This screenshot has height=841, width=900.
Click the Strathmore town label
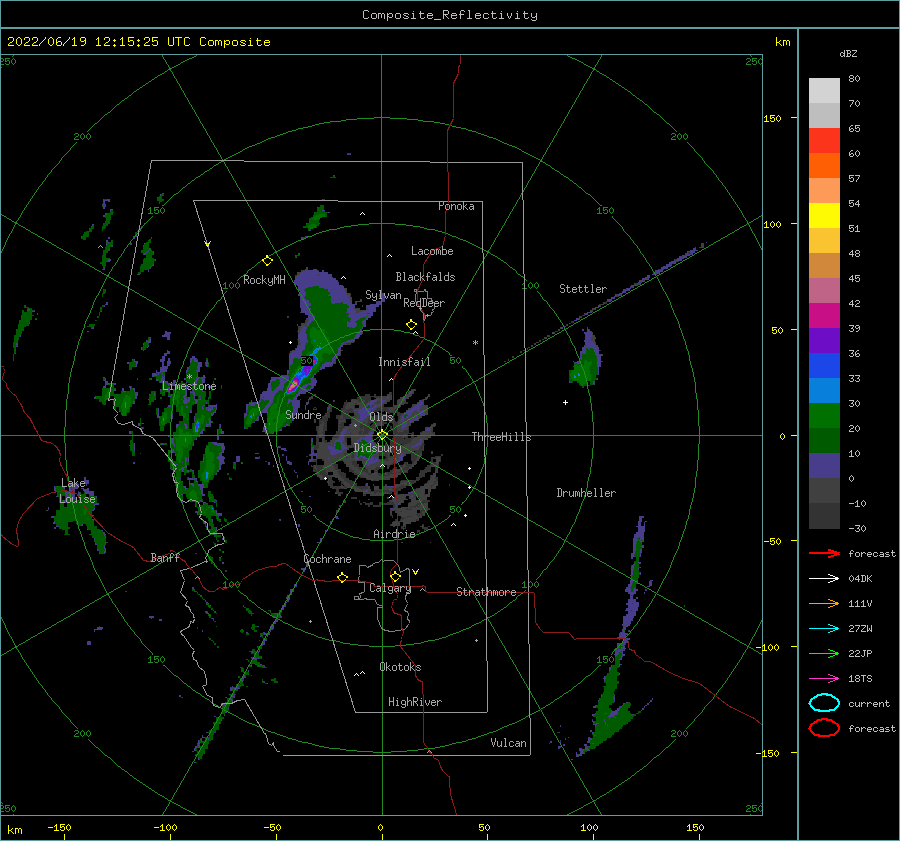[486, 592]
